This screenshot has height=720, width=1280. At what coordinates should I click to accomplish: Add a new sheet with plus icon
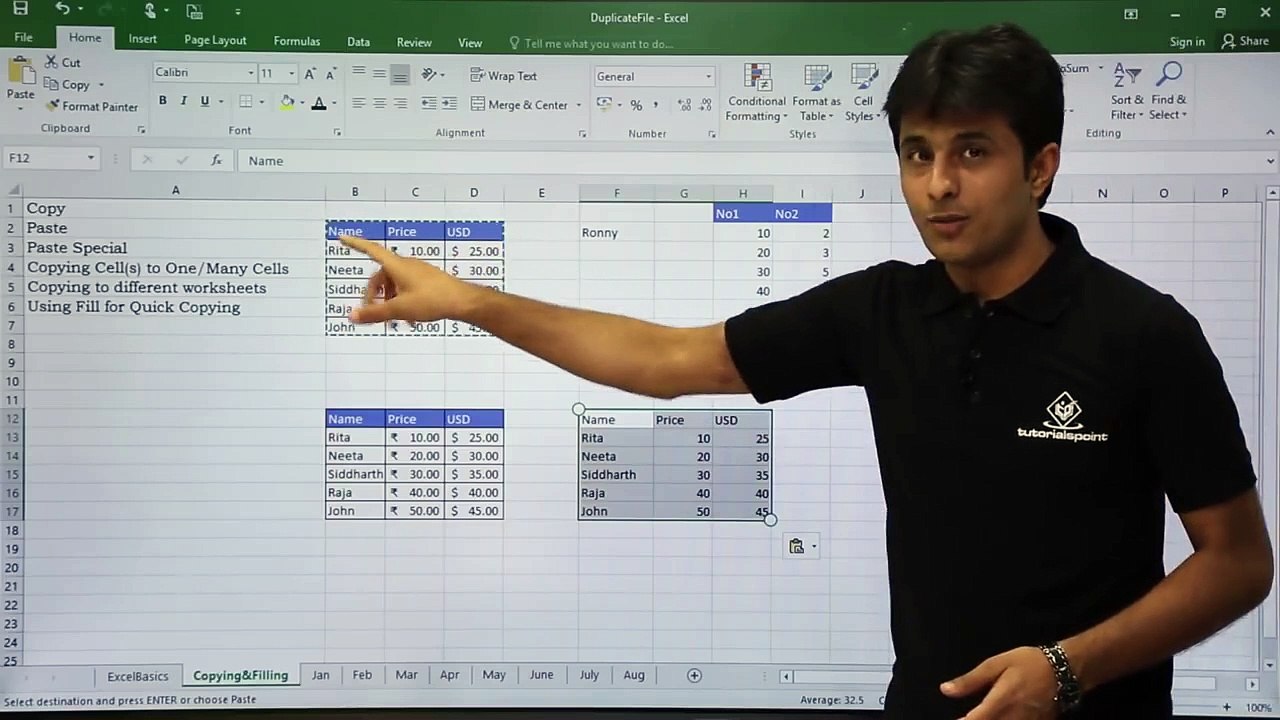(x=694, y=675)
